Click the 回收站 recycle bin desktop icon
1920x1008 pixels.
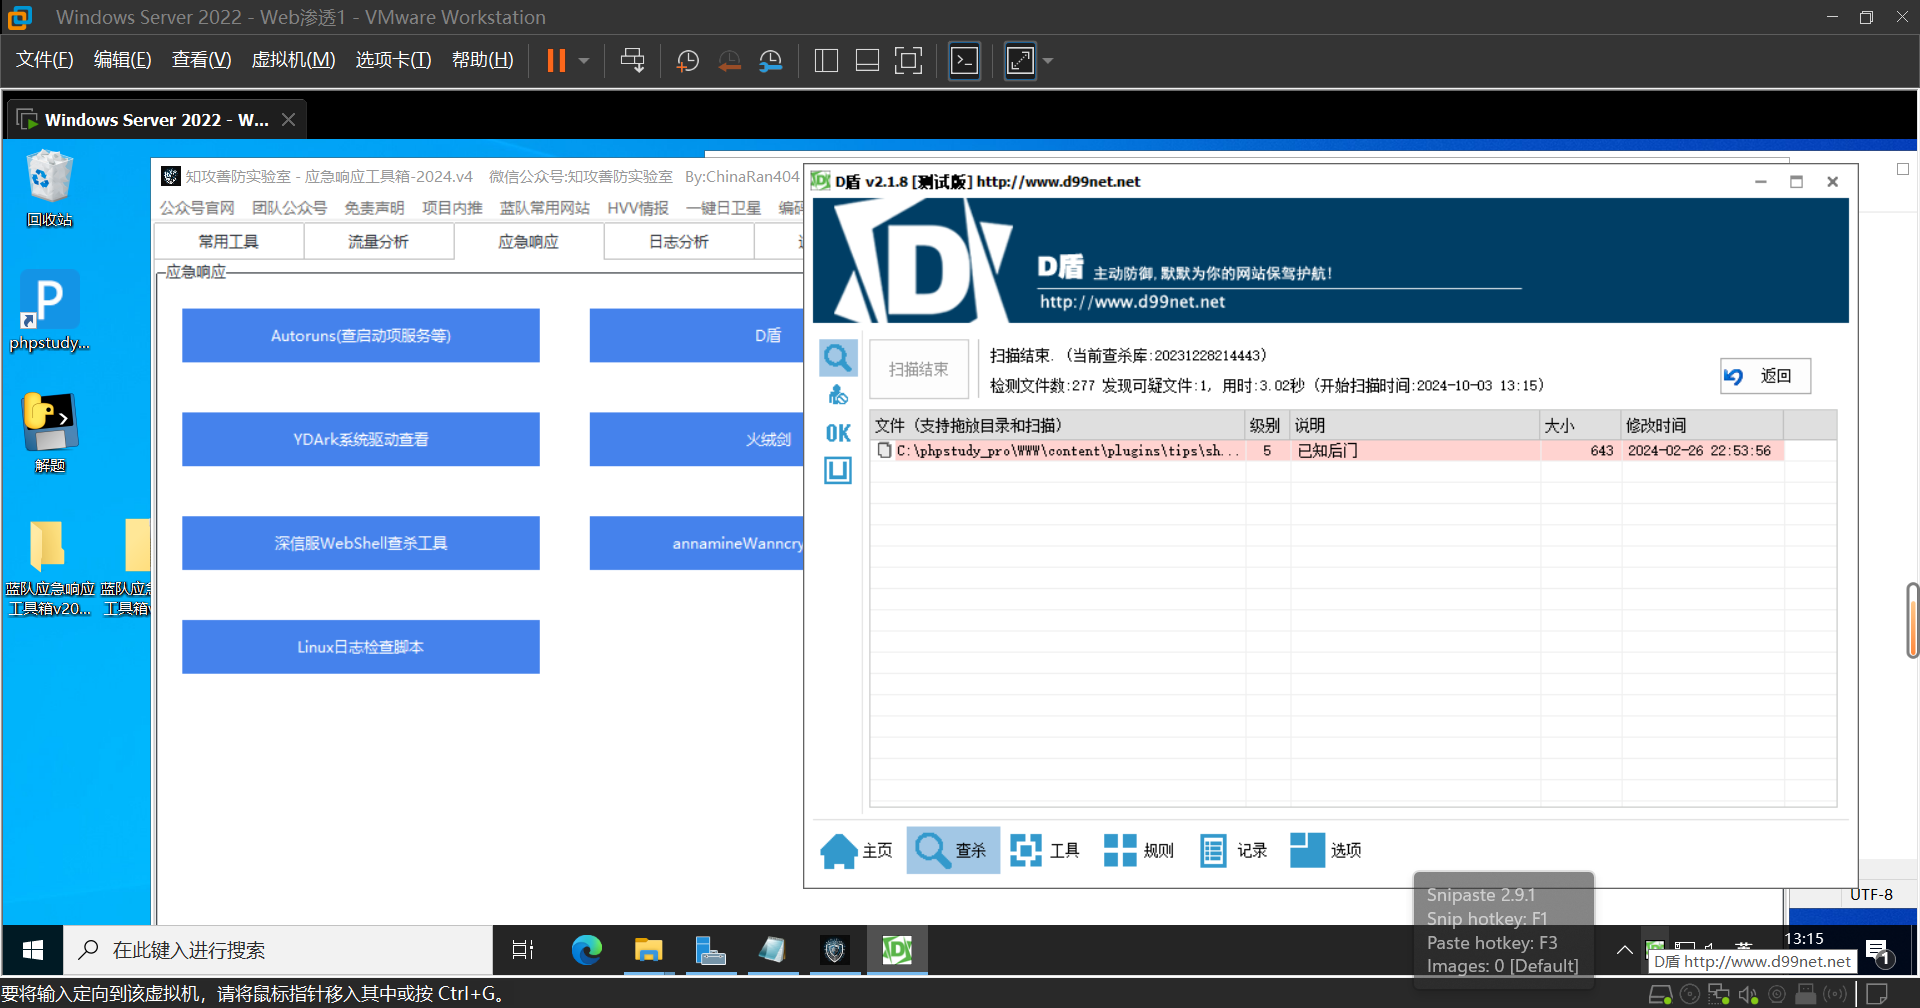pyautogui.click(x=49, y=188)
